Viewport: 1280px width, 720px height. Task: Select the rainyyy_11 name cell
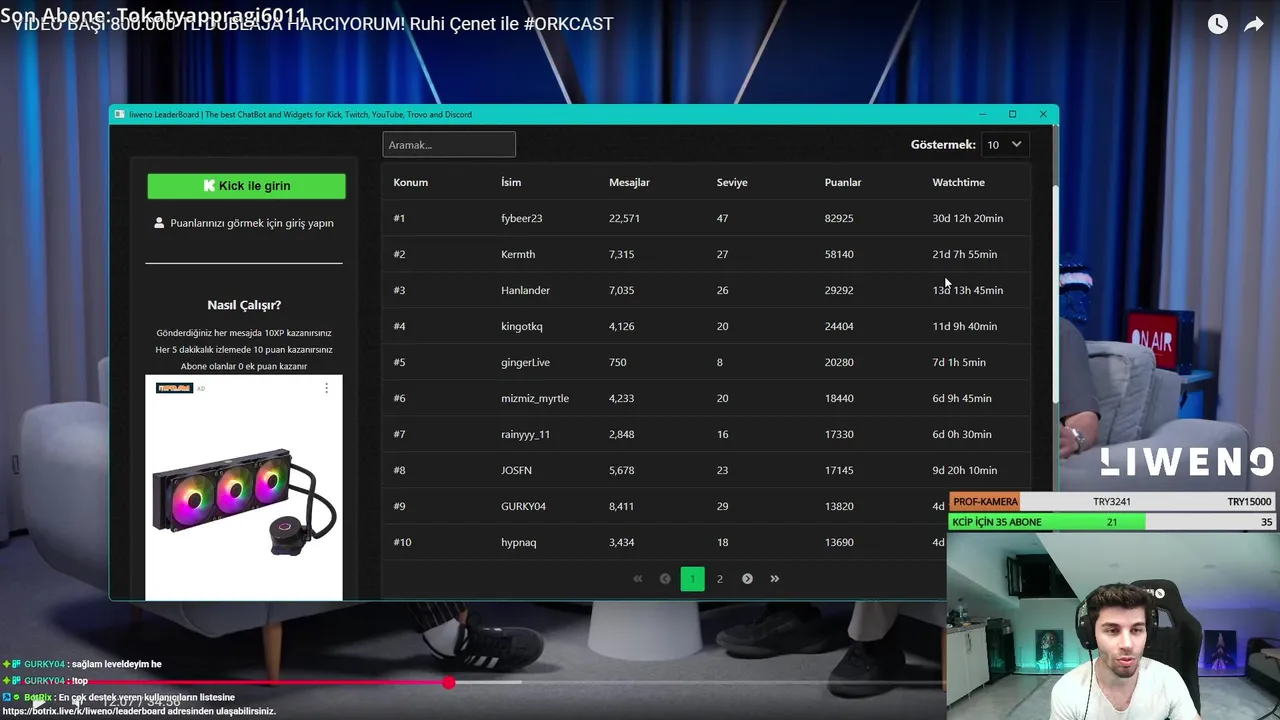click(525, 434)
